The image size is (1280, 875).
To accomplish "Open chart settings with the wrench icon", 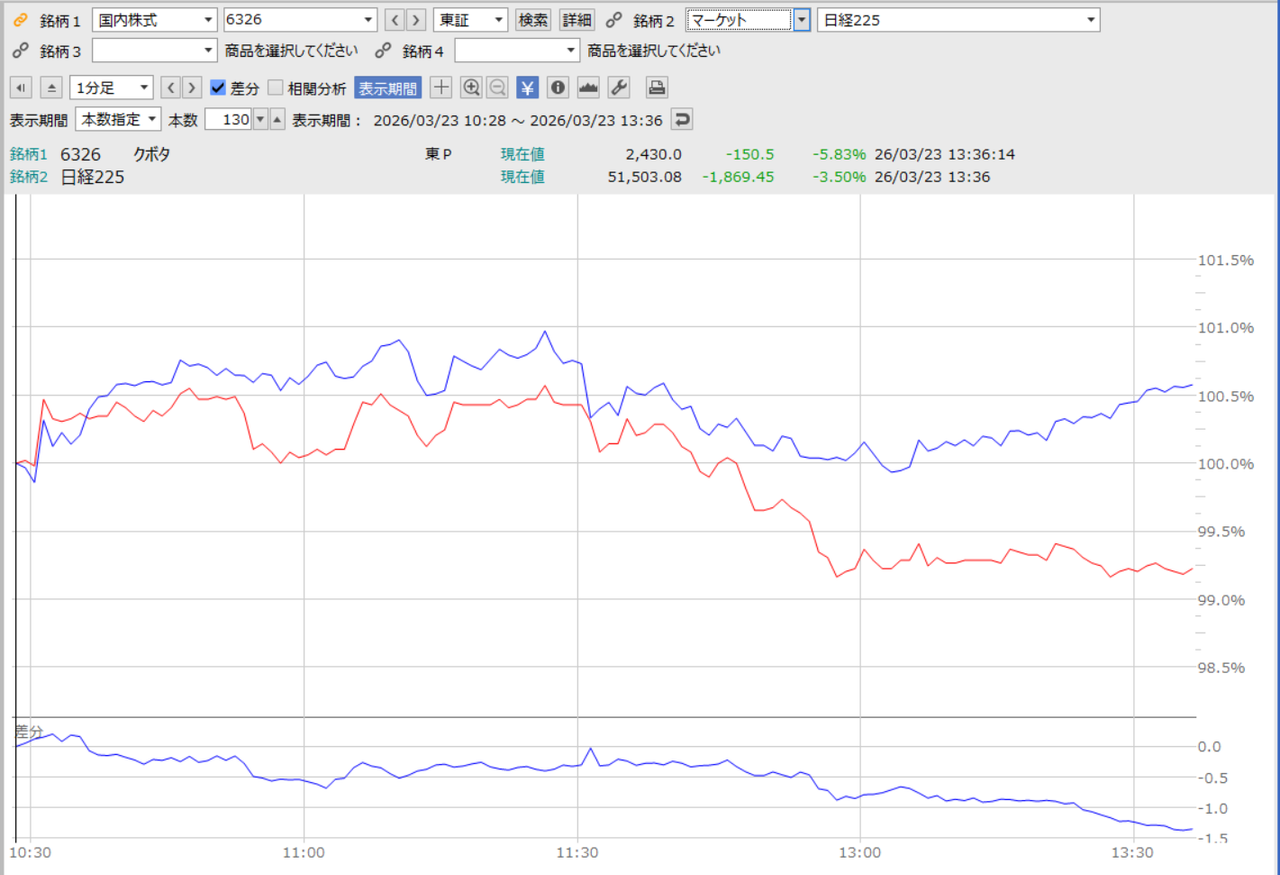I will (x=618, y=88).
